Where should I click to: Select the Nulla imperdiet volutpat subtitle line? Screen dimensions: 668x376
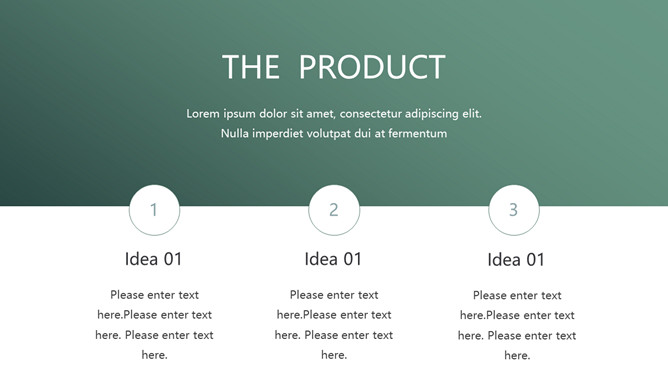pyautogui.click(x=334, y=133)
